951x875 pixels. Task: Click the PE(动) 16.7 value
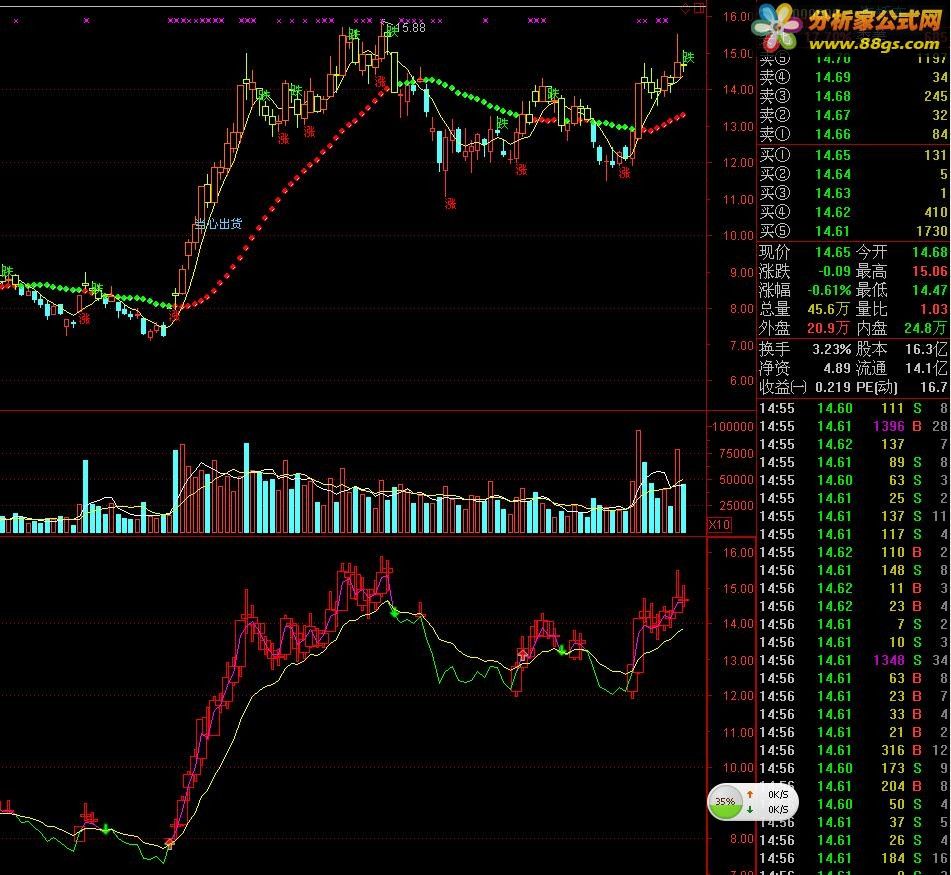coord(933,387)
